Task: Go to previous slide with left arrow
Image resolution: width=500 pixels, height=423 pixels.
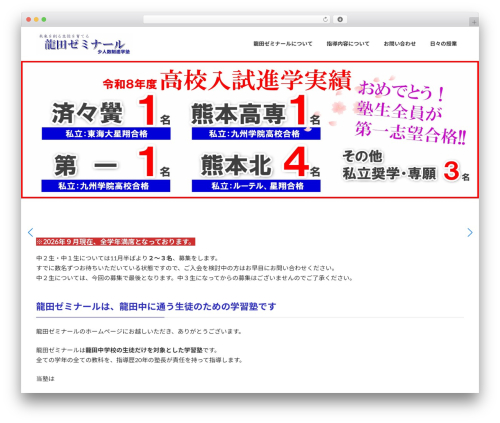Action: pos(30,232)
